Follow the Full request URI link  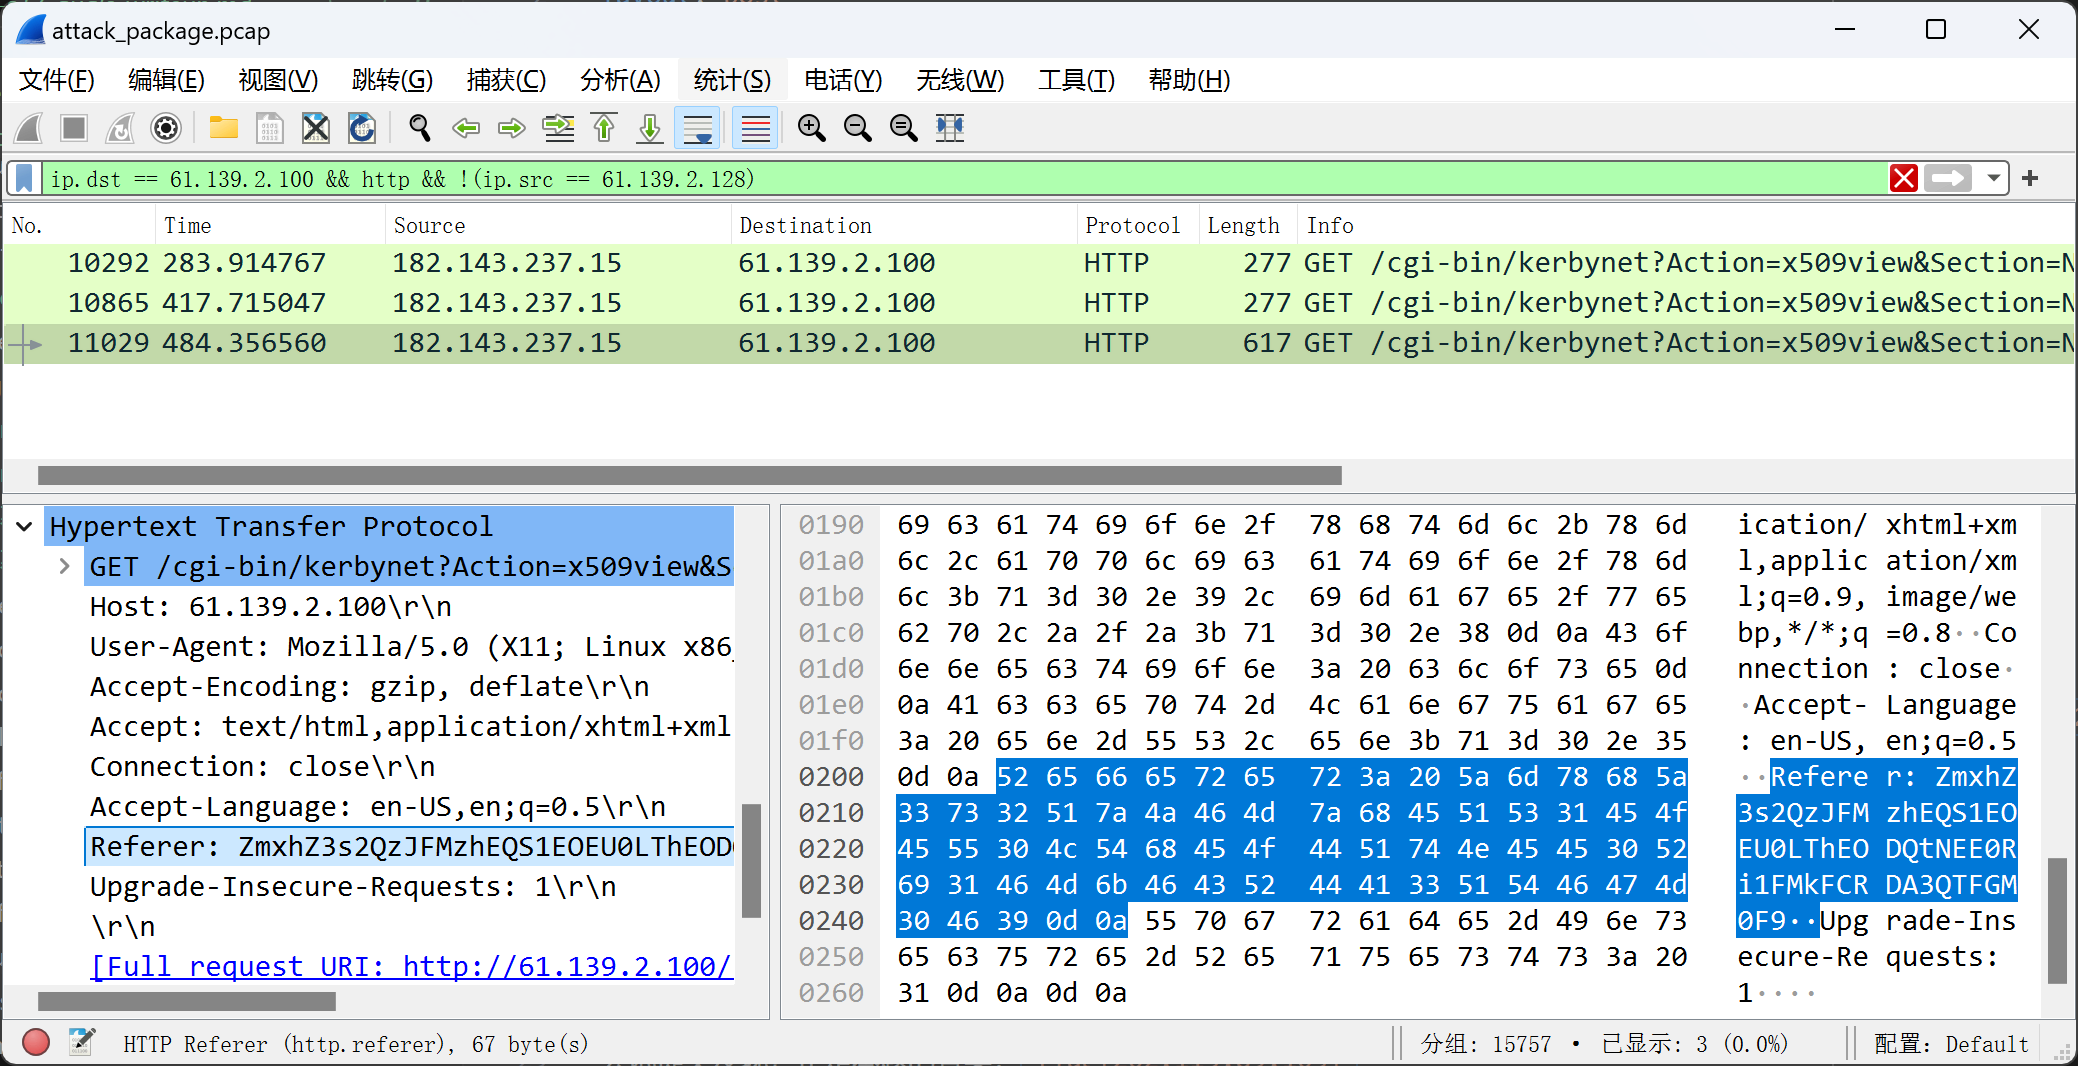[411, 966]
